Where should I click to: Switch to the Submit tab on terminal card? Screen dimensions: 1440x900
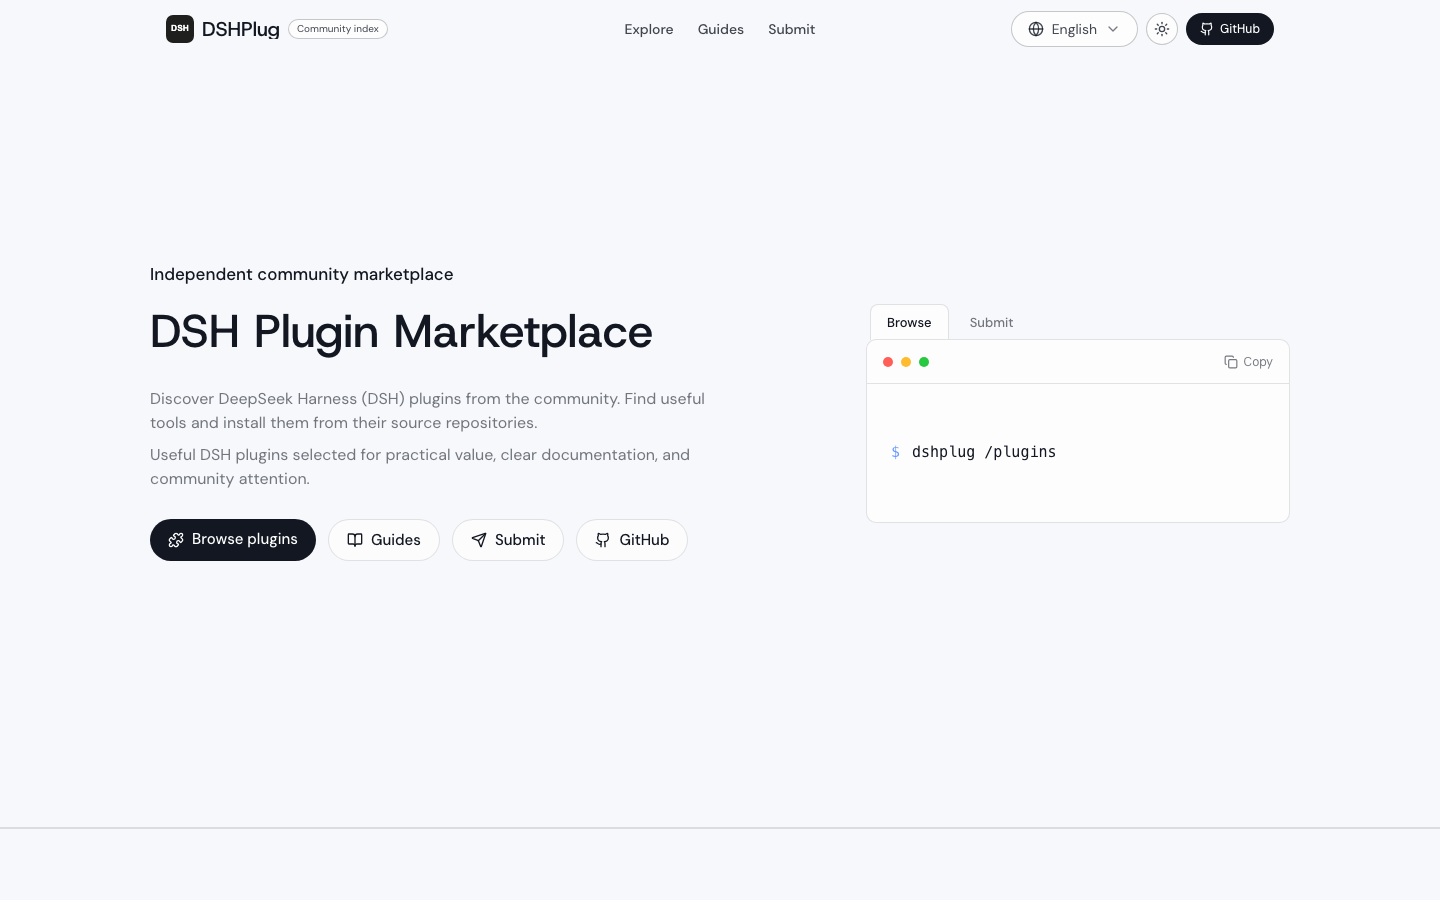tap(991, 322)
